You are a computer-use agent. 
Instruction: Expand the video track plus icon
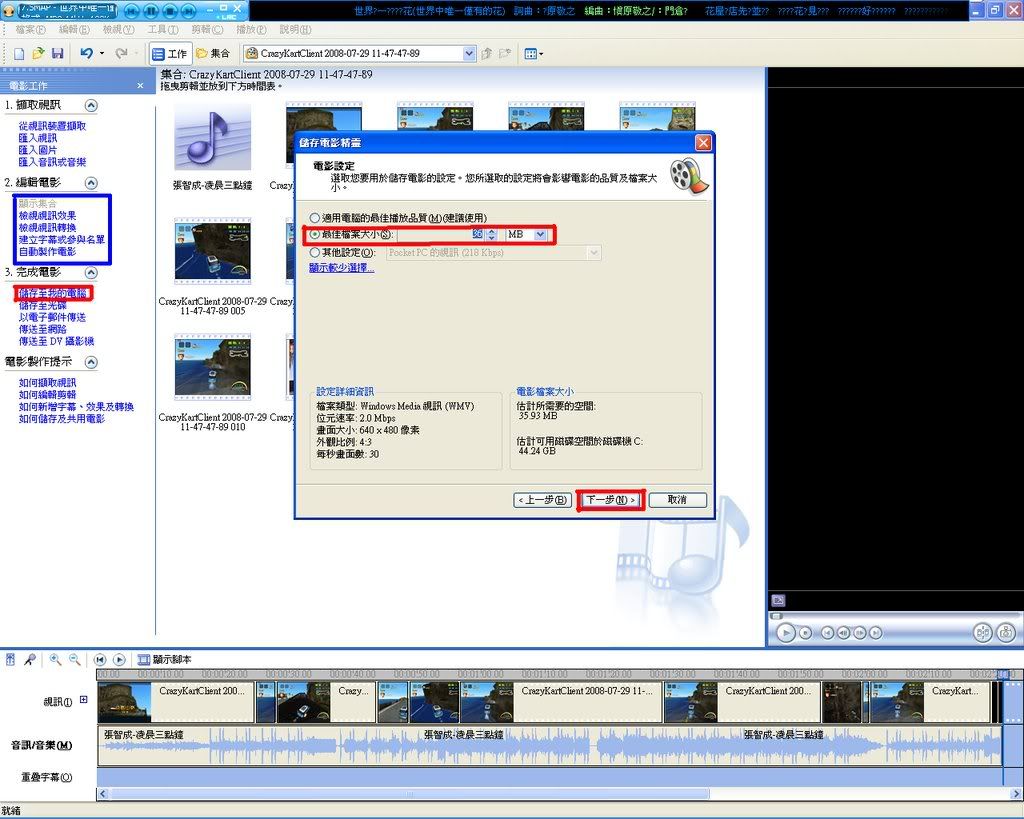(84, 700)
